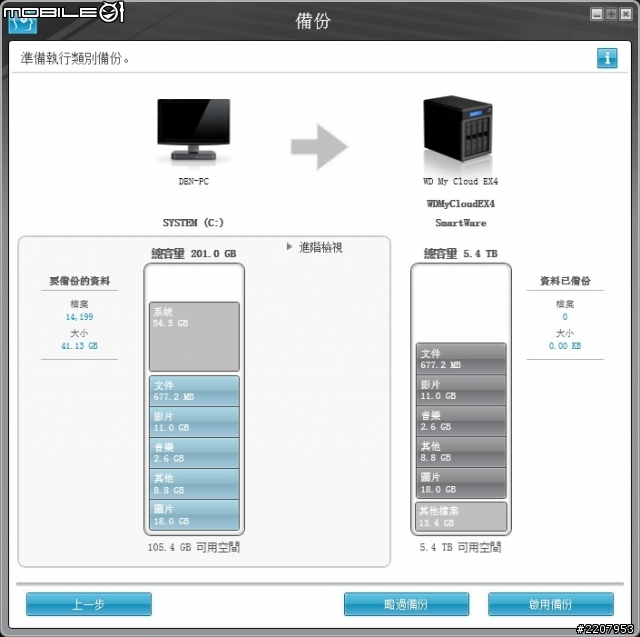The height and width of the screenshot is (637, 640).
Task: Click the gray 其他 8.8 GB destination block
Action: 461,452
